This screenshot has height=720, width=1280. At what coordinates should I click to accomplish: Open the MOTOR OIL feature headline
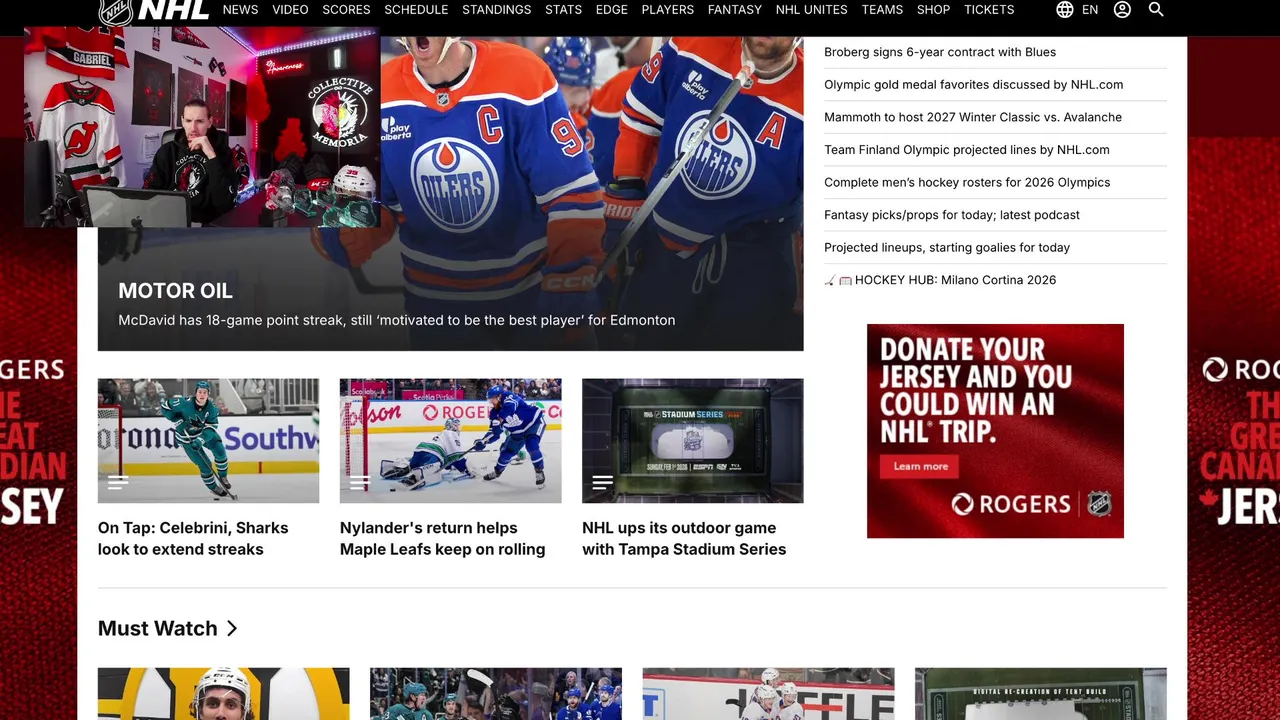pos(175,291)
